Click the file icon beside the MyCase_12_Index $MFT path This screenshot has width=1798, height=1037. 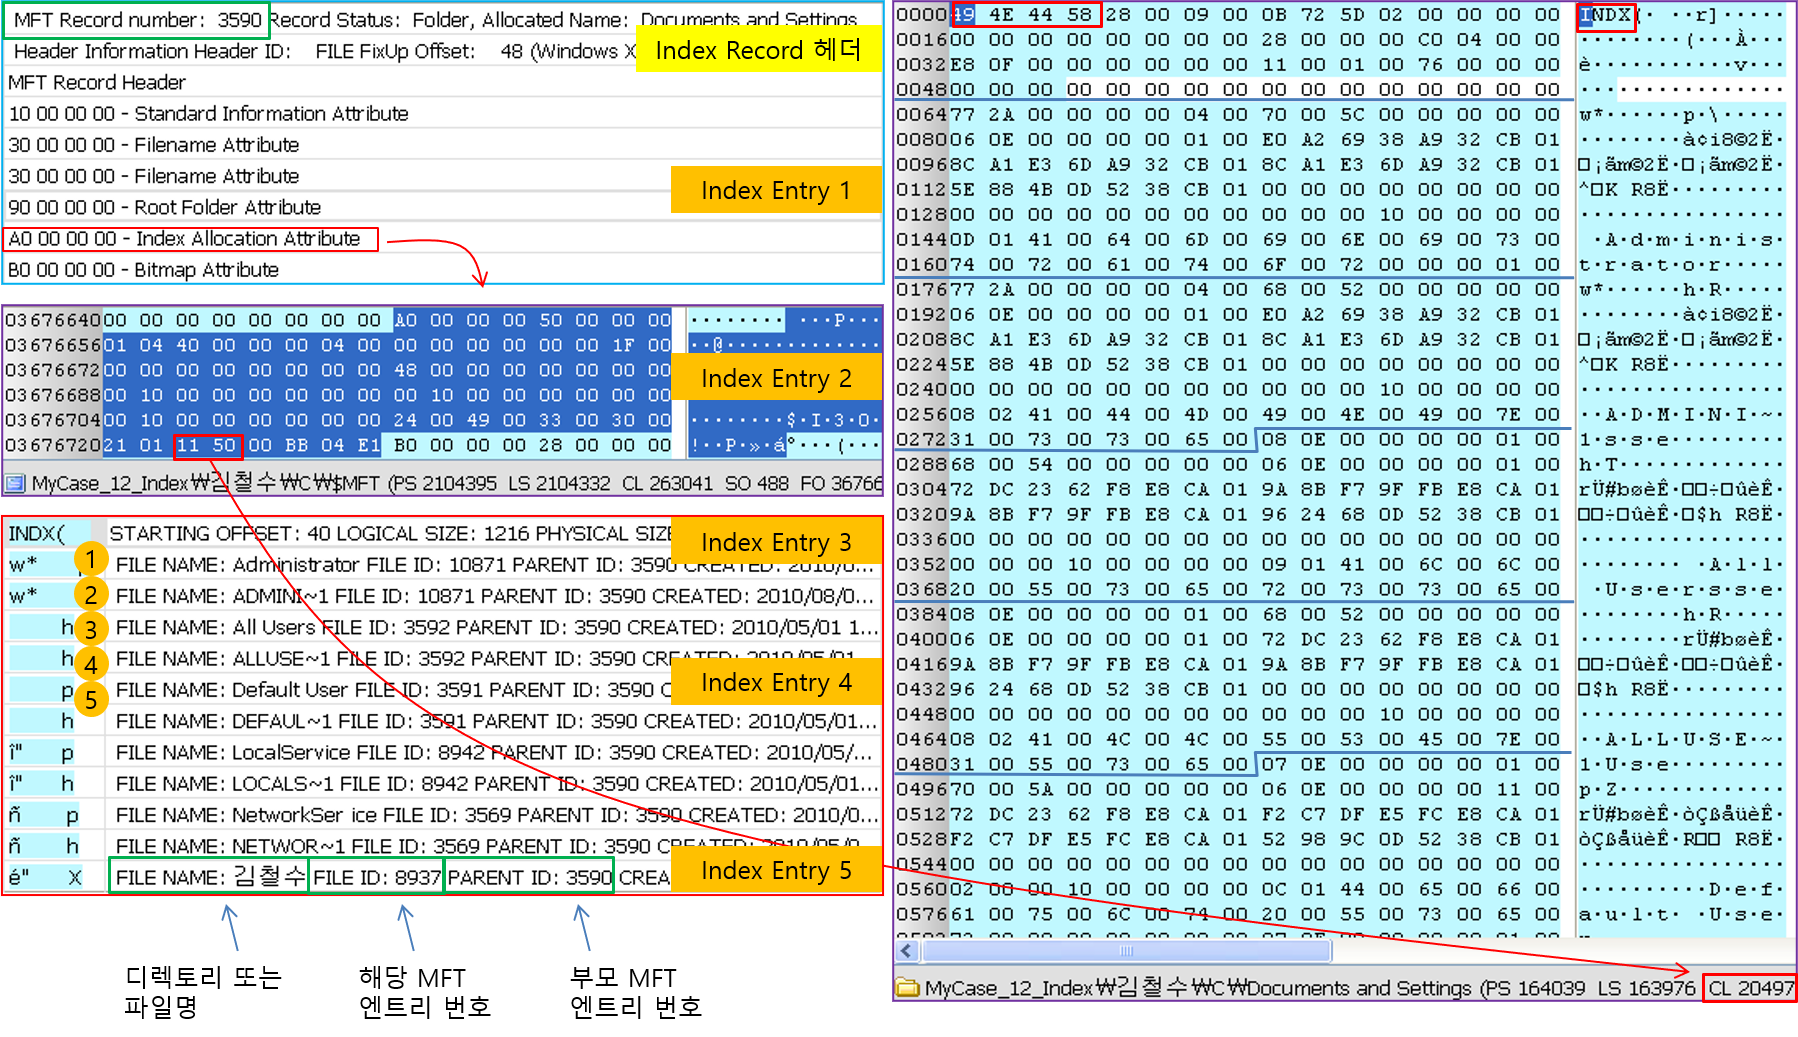pos(15,484)
